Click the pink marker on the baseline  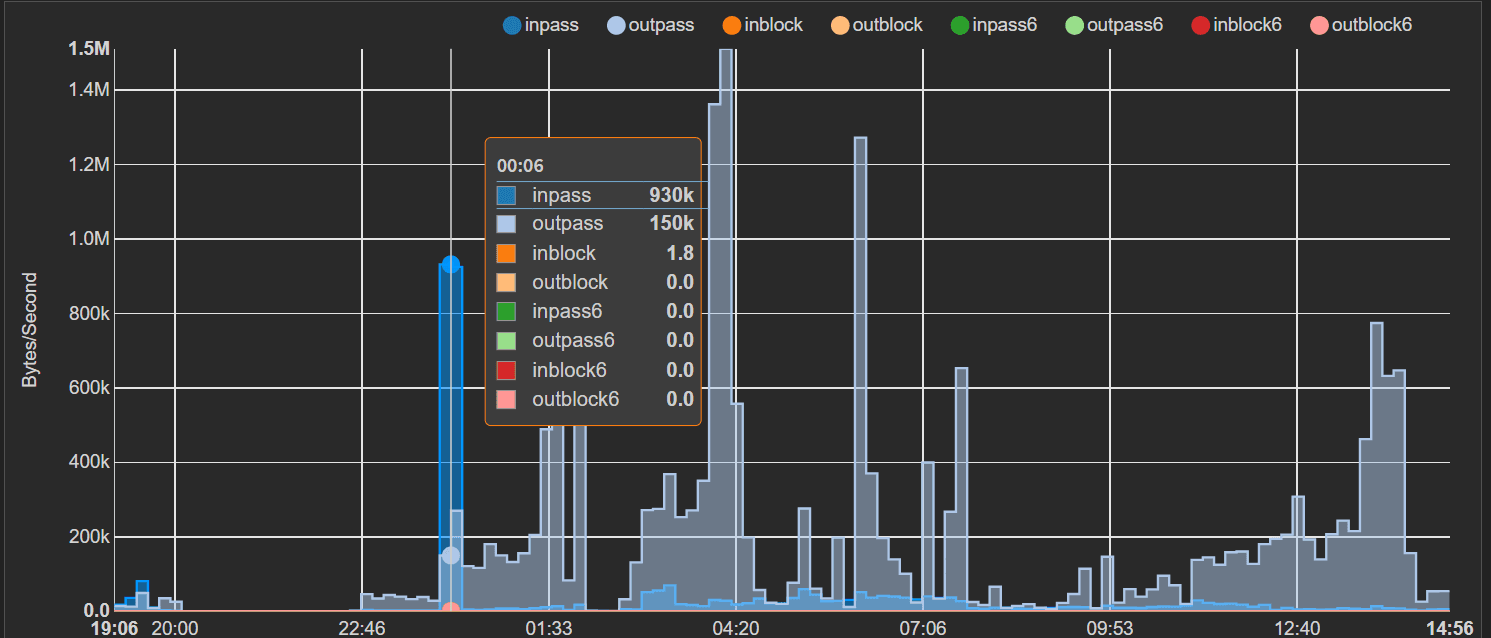click(x=451, y=609)
